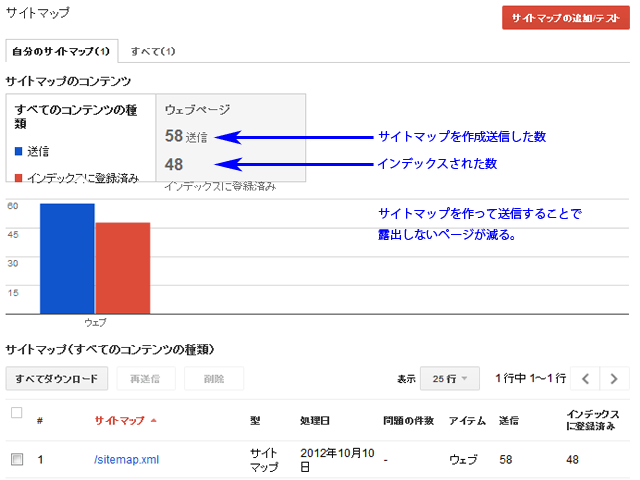The width and height of the screenshot is (640, 480).
Task: Click the red サイトマップの追加/テスト button
Action: tap(566, 18)
